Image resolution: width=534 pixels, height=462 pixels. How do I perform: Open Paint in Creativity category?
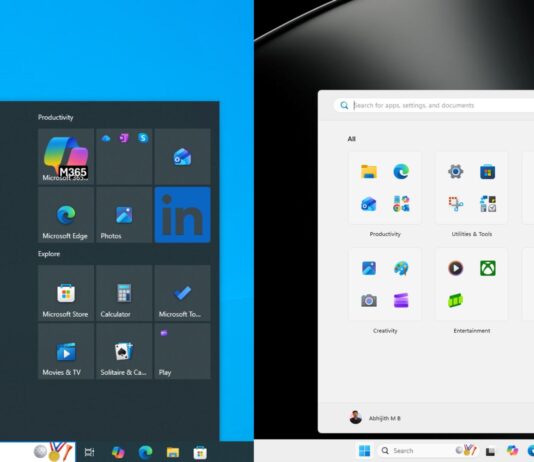401,268
